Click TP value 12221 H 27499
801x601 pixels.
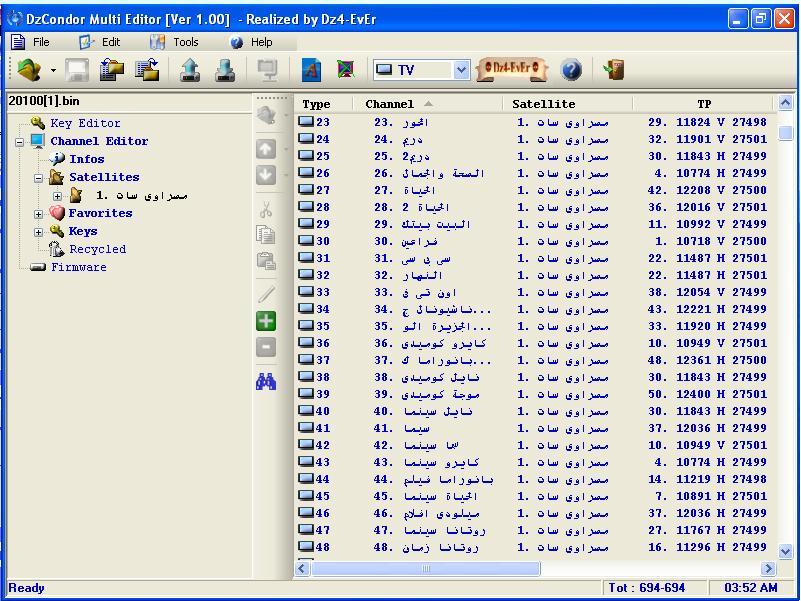[721, 309]
